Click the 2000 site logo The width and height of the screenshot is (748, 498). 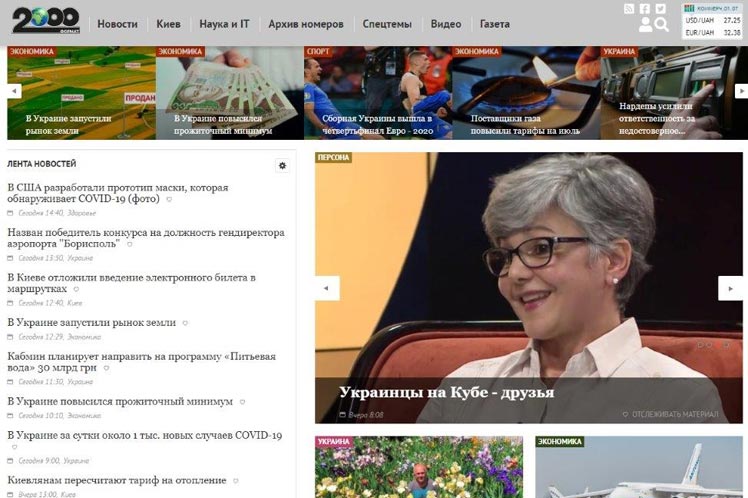coord(46,21)
